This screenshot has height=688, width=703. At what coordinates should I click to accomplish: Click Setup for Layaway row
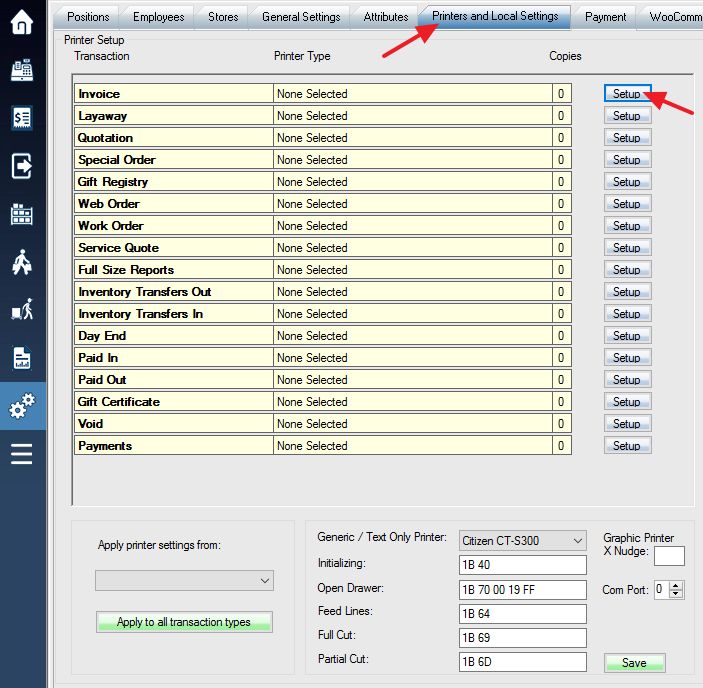[x=627, y=115]
